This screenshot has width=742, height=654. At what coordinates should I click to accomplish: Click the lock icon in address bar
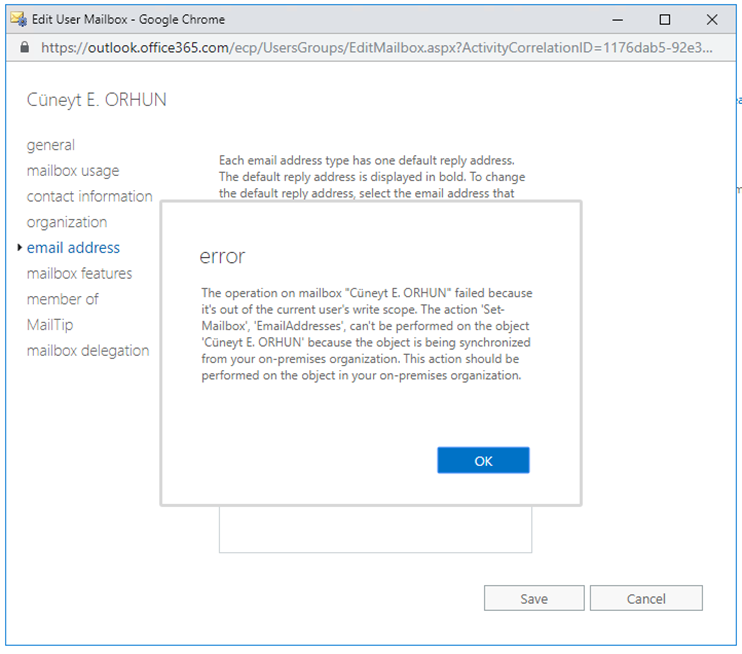pyautogui.click(x=25, y=47)
